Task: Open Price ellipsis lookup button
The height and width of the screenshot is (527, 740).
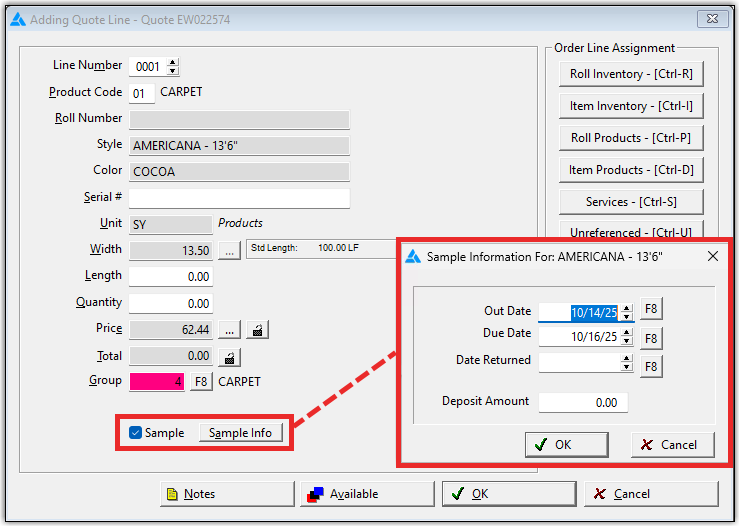Action: pos(229,330)
